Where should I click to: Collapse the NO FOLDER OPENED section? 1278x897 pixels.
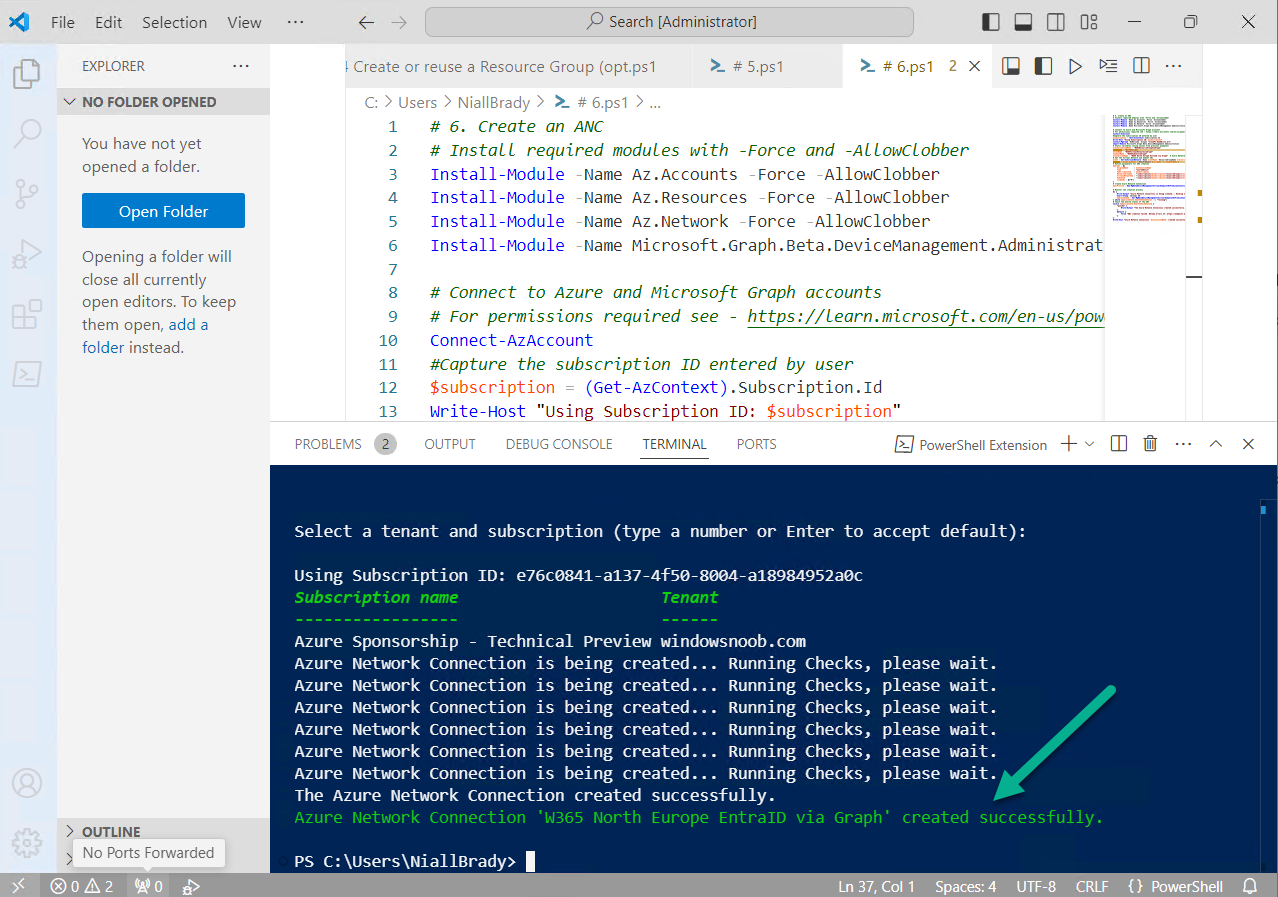click(163, 102)
